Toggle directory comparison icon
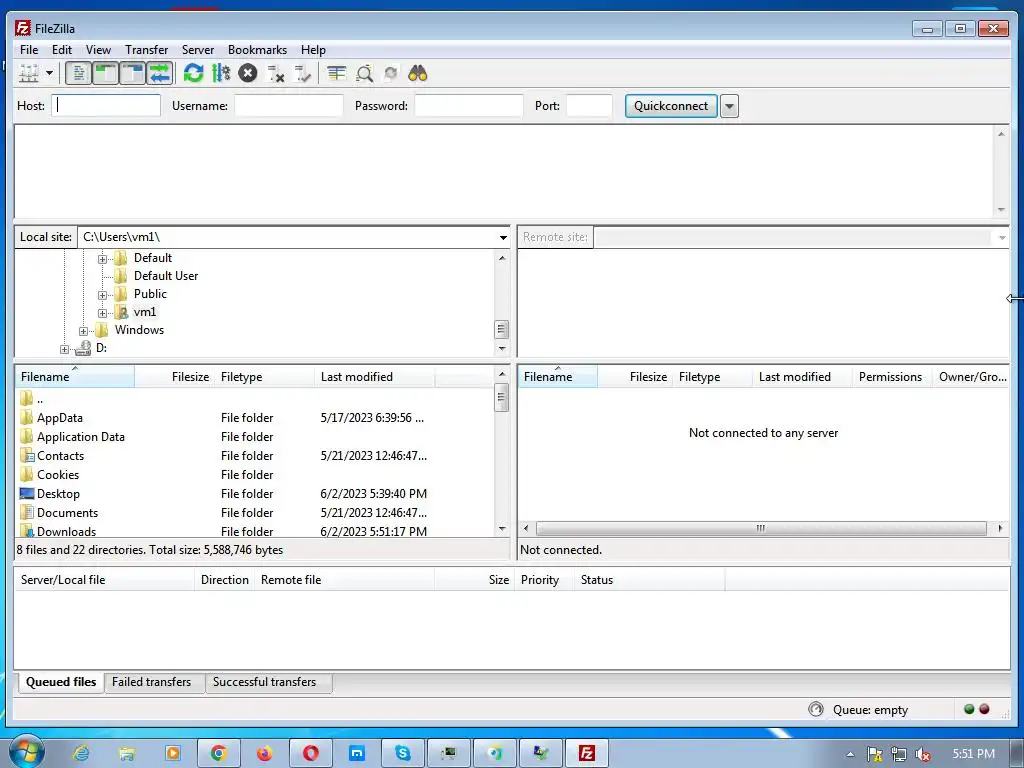The image size is (1024, 768). tap(364, 73)
